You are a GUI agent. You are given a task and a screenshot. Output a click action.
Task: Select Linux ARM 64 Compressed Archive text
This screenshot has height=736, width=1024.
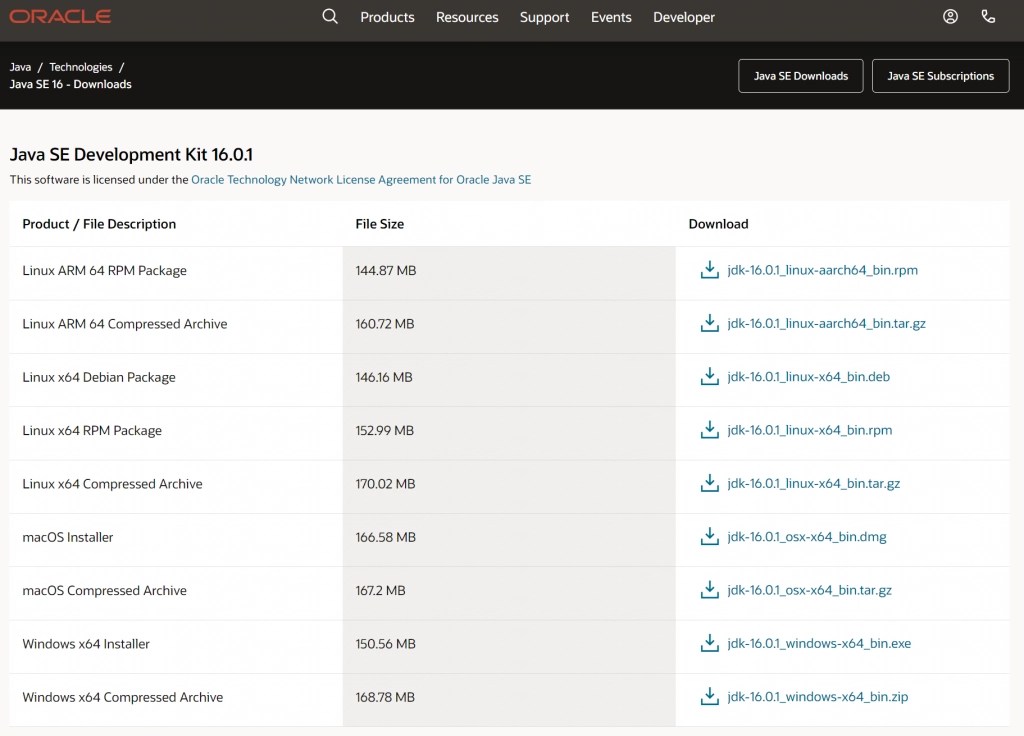click(x=125, y=324)
